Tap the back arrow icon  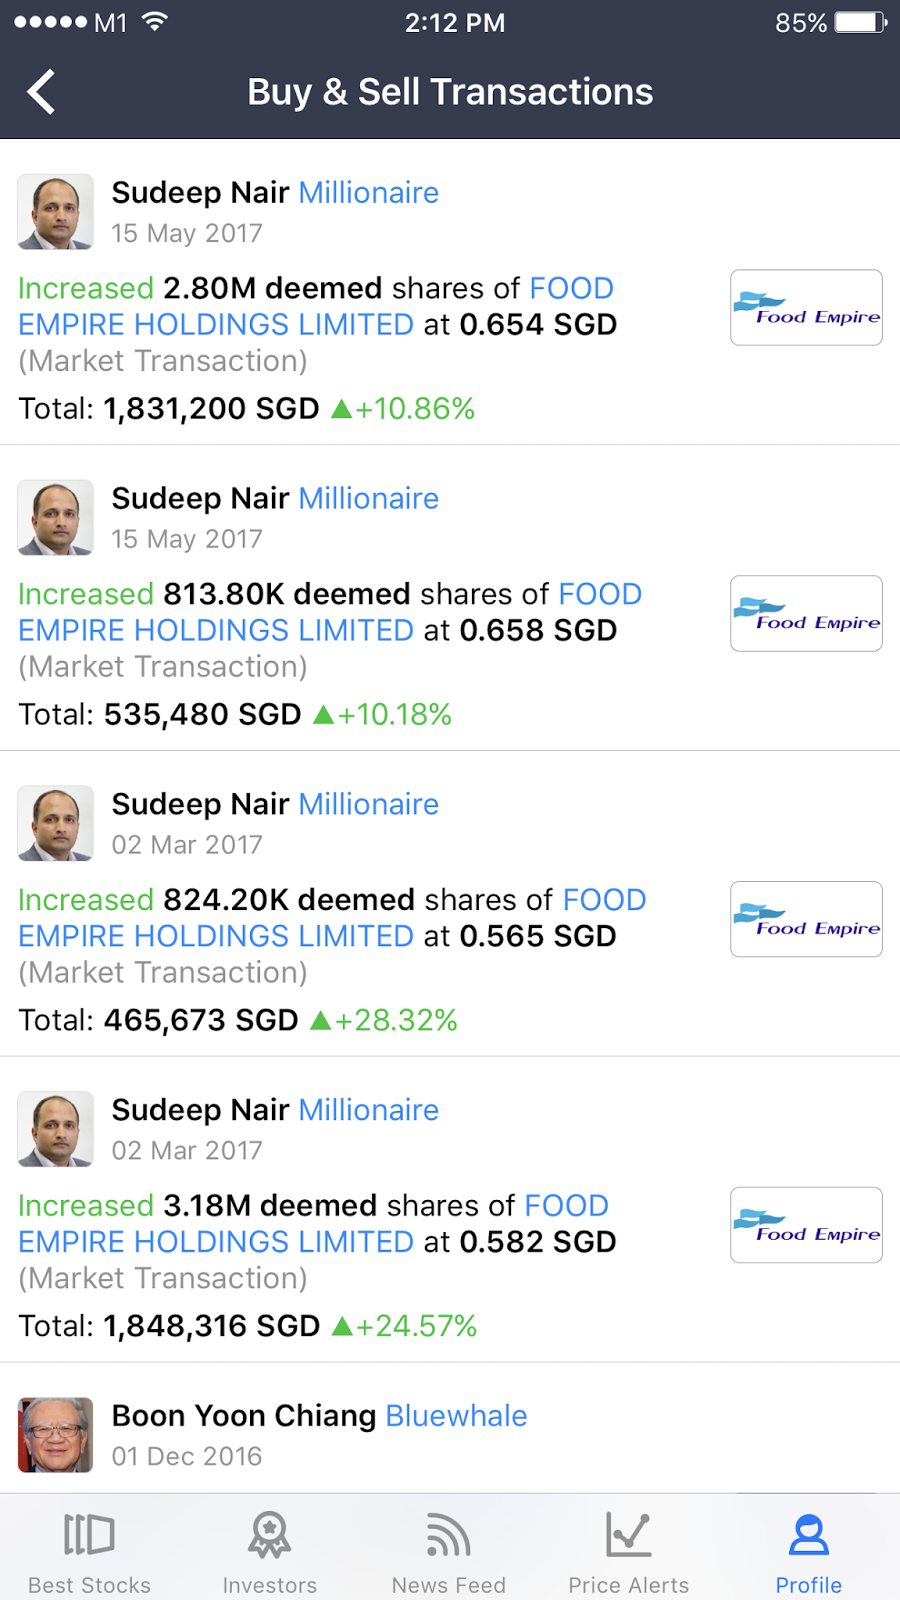(41, 93)
